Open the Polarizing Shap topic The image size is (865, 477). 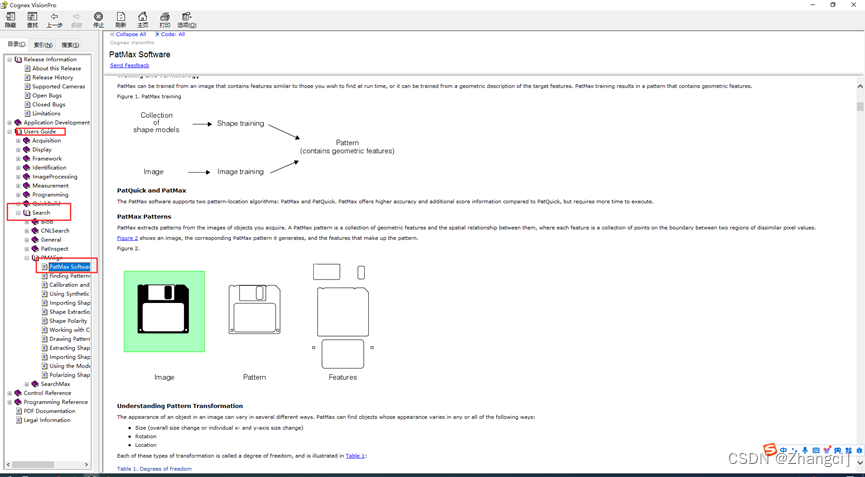70,375
